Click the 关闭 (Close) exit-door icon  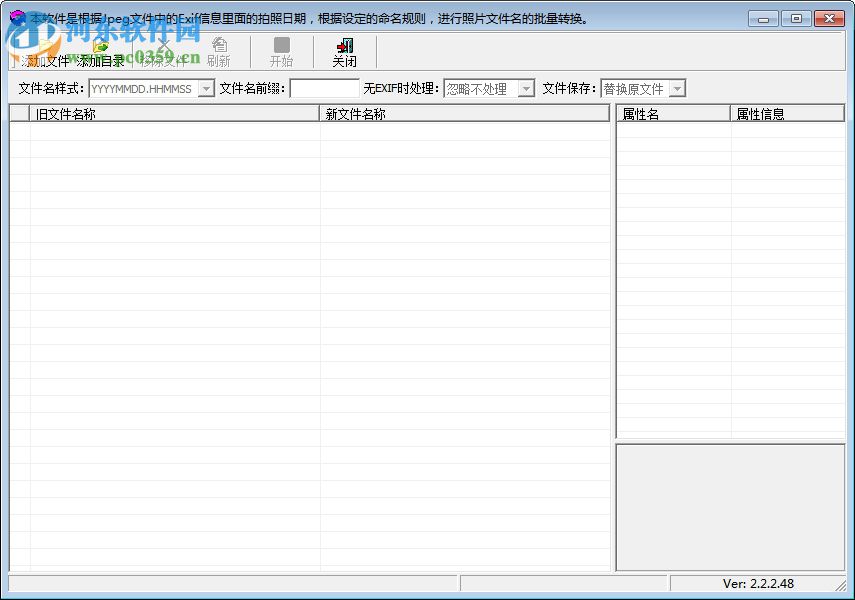pos(345,50)
